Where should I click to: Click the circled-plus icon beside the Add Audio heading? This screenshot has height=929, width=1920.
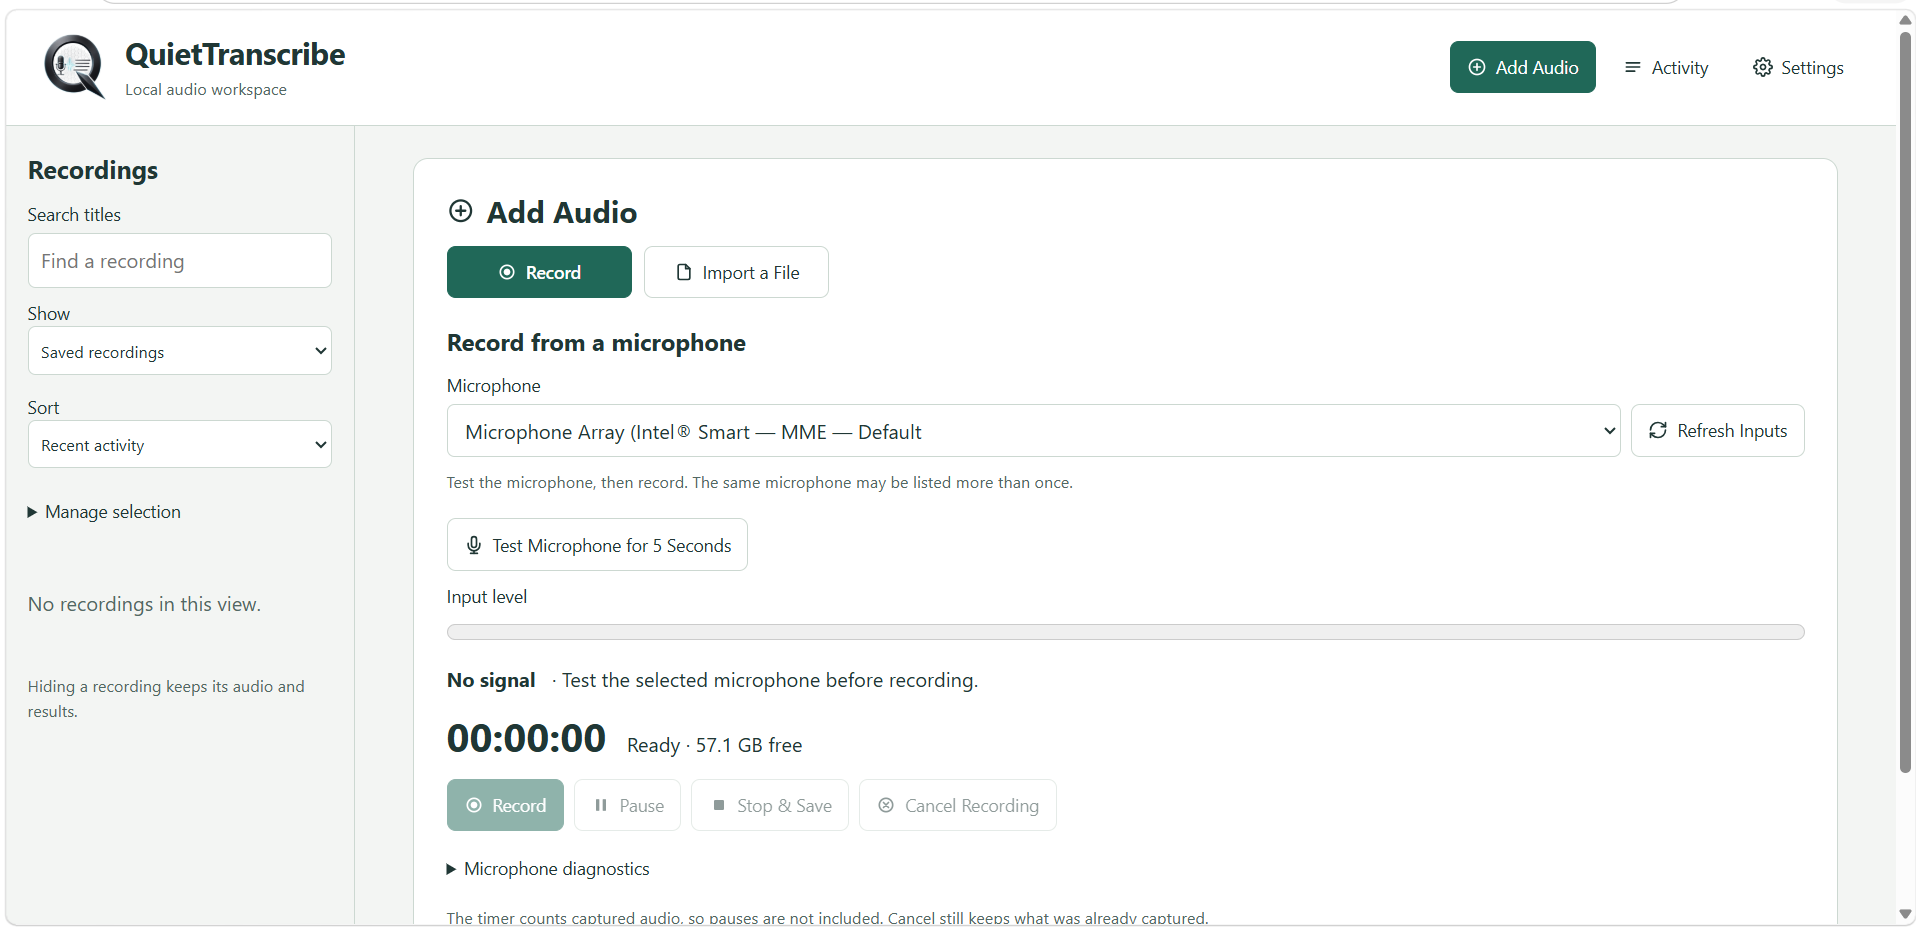(461, 211)
